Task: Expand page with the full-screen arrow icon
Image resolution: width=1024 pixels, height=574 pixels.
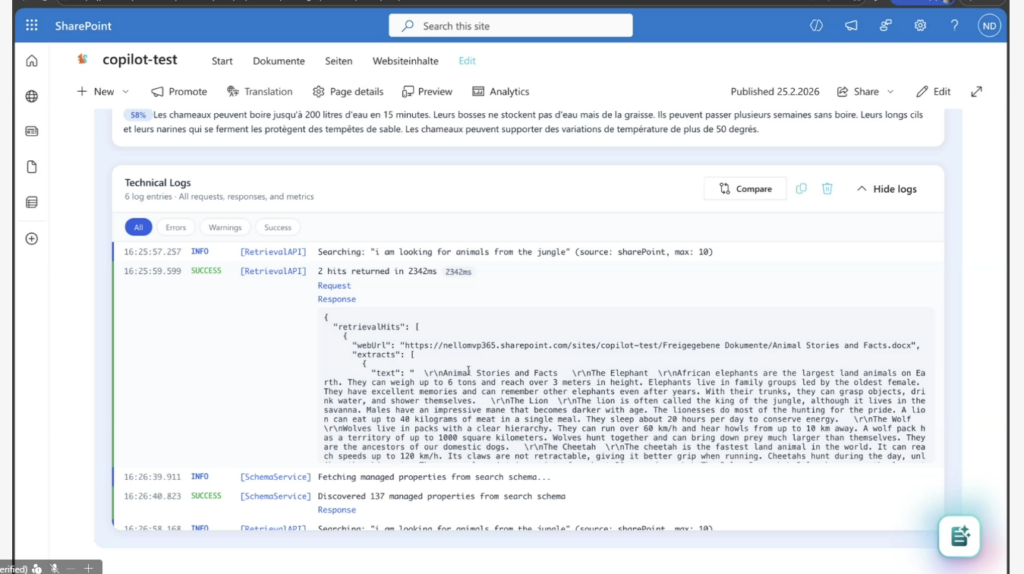Action: click(976, 91)
